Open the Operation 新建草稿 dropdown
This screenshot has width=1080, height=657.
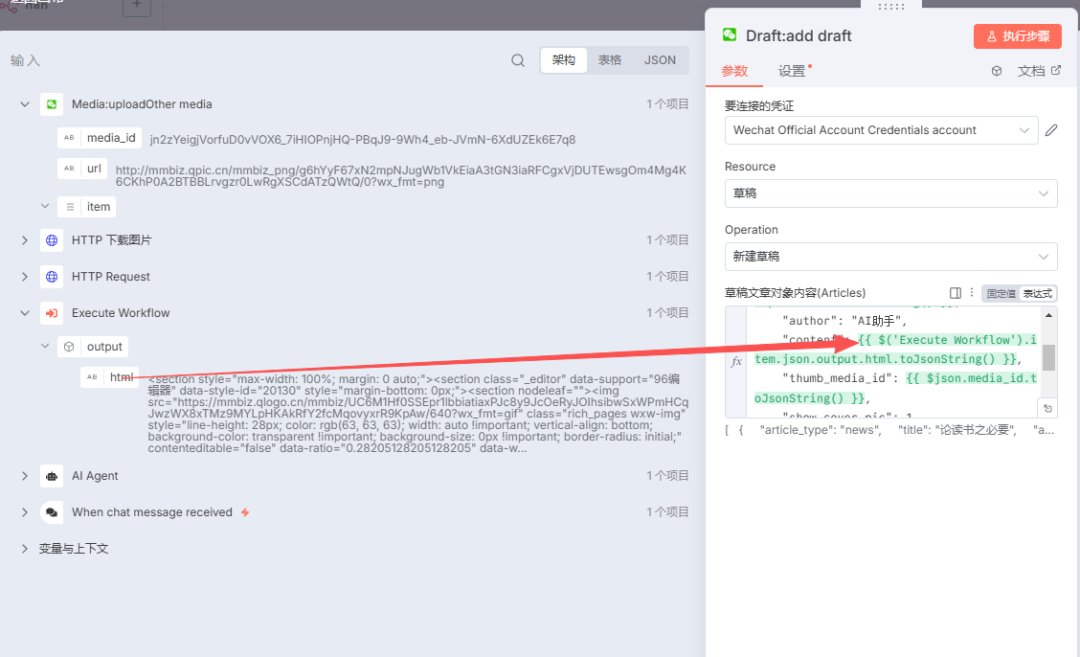coord(891,257)
